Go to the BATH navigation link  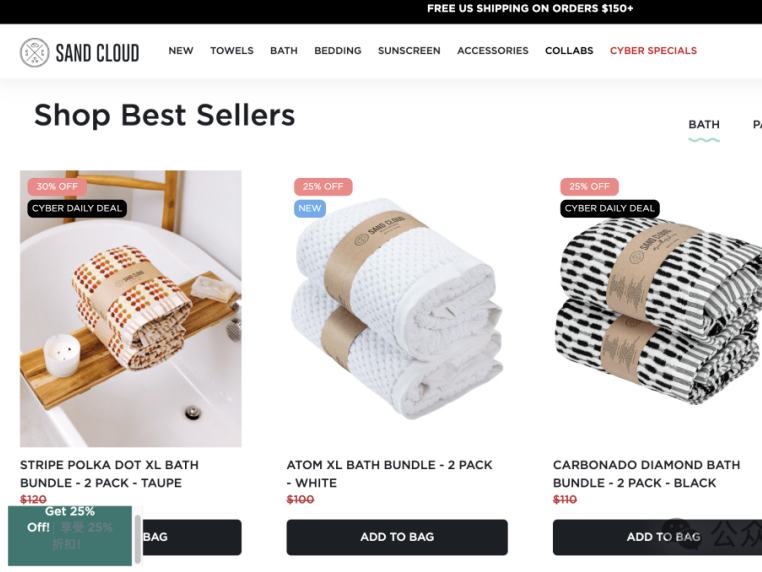click(284, 51)
